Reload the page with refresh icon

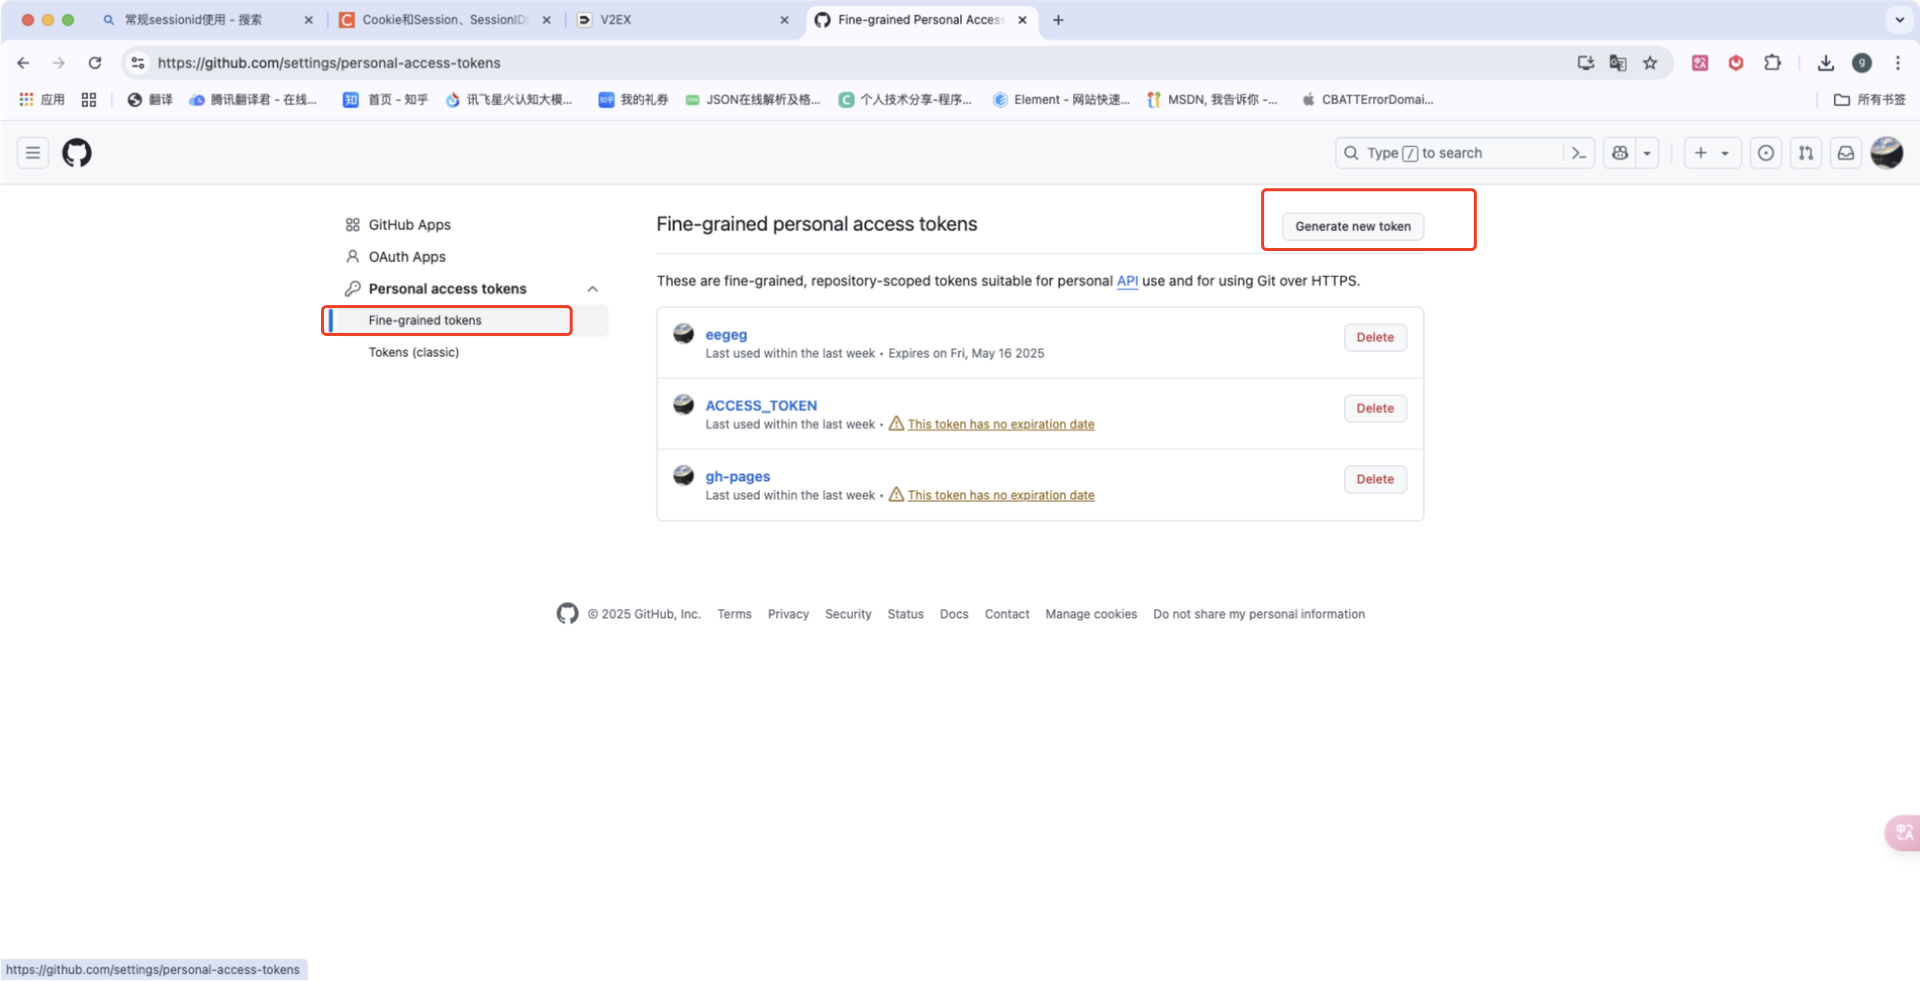tap(95, 63)
